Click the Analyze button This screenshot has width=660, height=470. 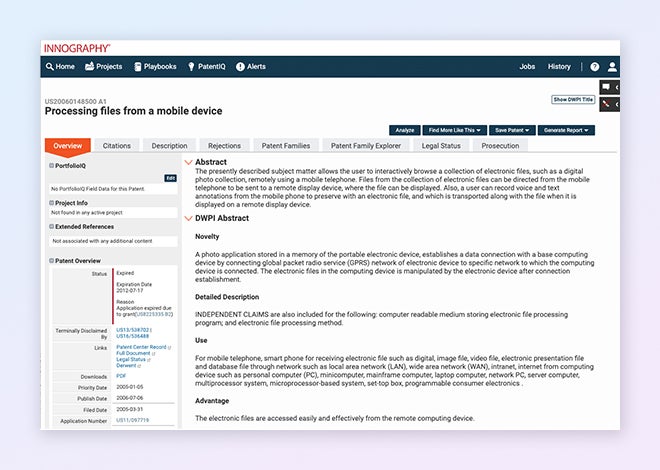click(404, 130)
